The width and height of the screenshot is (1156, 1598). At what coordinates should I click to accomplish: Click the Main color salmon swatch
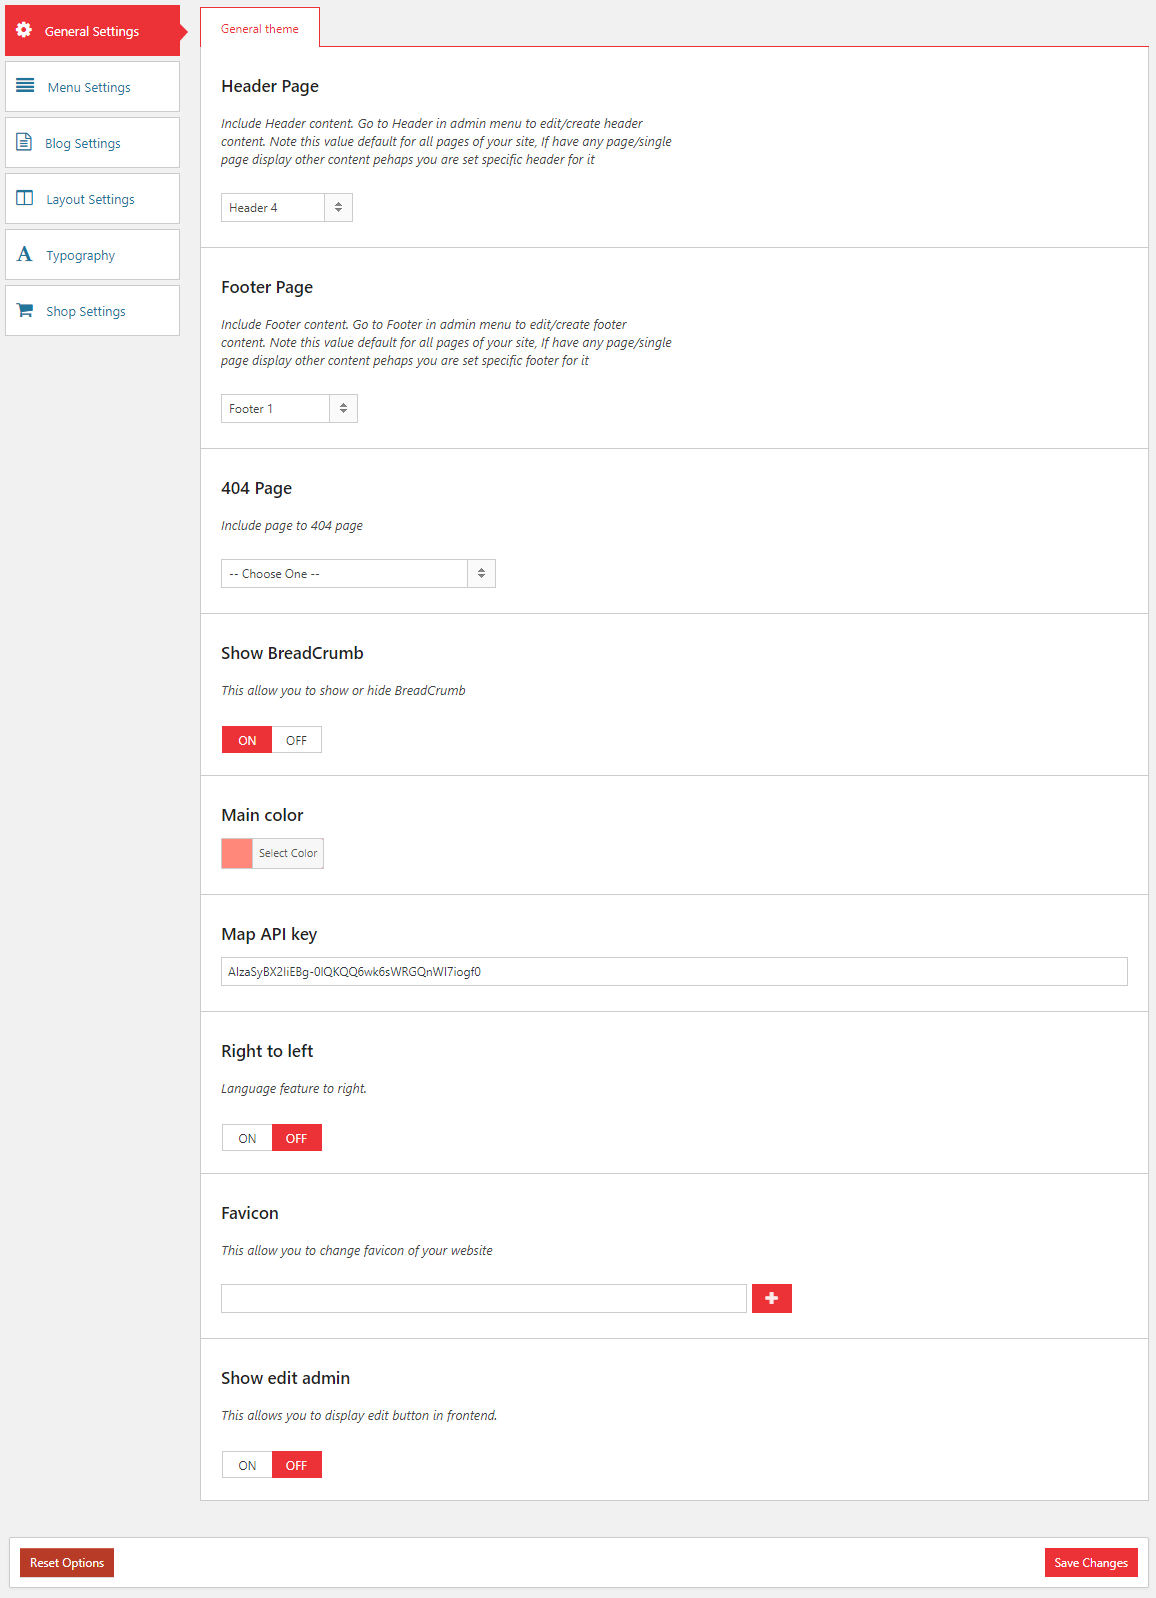(237, 853)
